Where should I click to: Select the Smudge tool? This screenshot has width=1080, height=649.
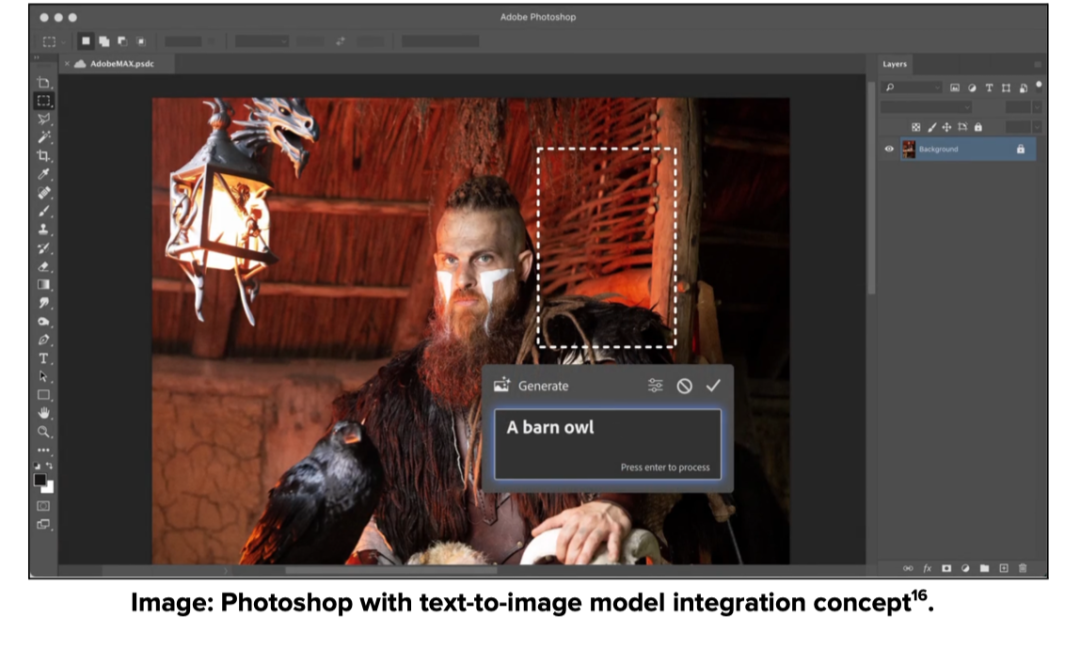(43, 303)
